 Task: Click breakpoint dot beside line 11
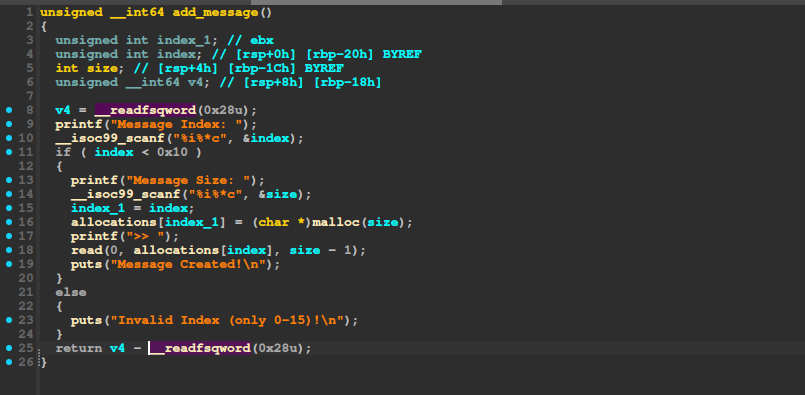click(x=9, y=152)
